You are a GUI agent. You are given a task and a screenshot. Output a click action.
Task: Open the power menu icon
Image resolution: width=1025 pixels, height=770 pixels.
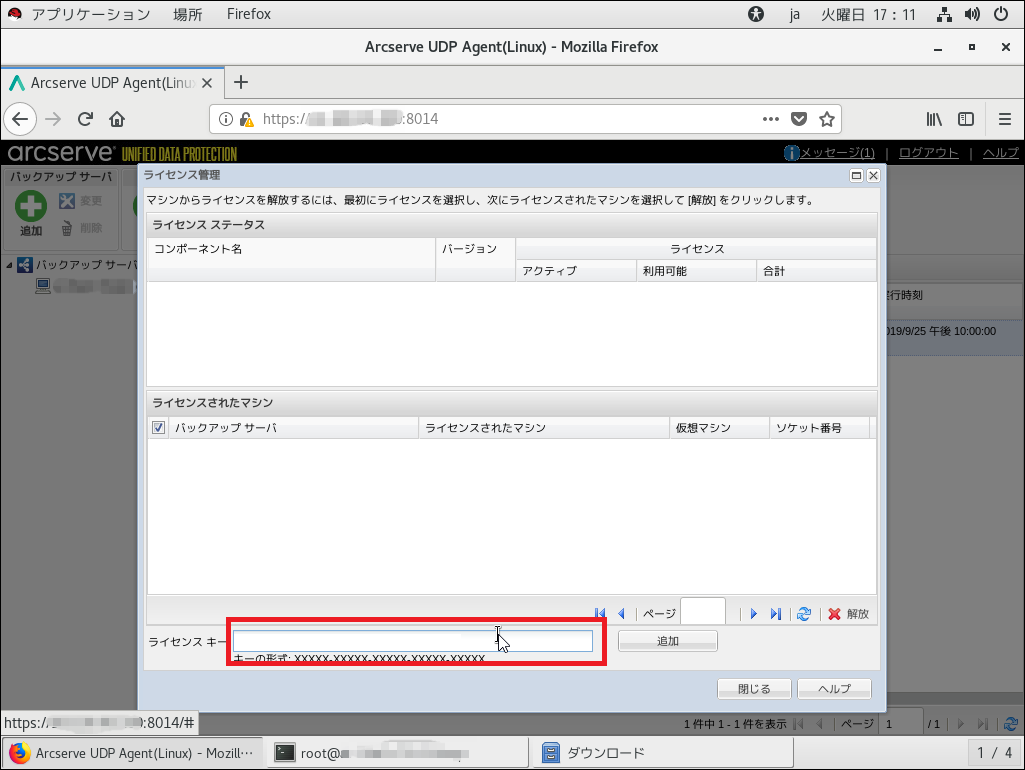(1001, 14)
